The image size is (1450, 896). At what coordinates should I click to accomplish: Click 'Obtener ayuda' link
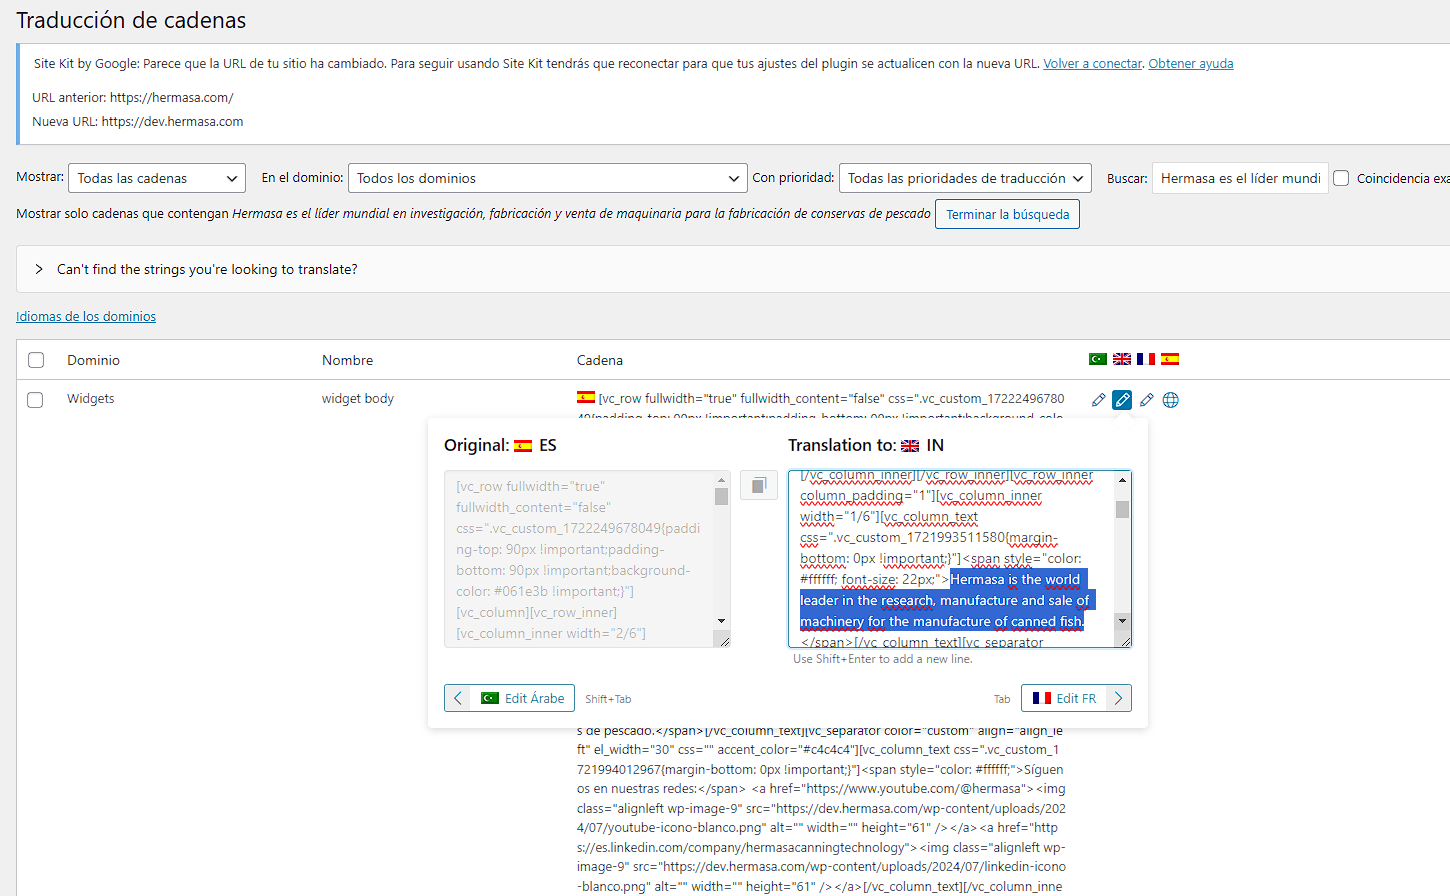1190,63
